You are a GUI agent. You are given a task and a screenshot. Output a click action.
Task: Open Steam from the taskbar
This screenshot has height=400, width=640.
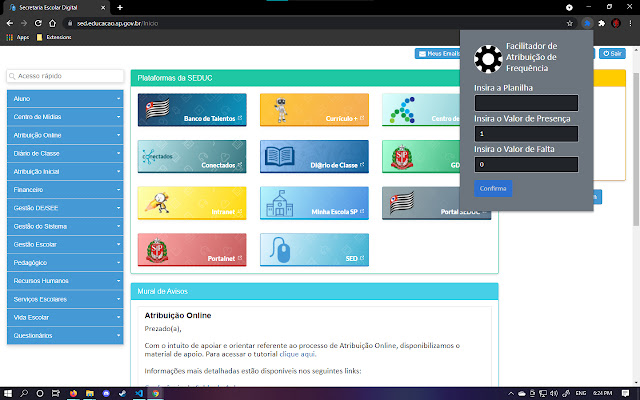122,393
